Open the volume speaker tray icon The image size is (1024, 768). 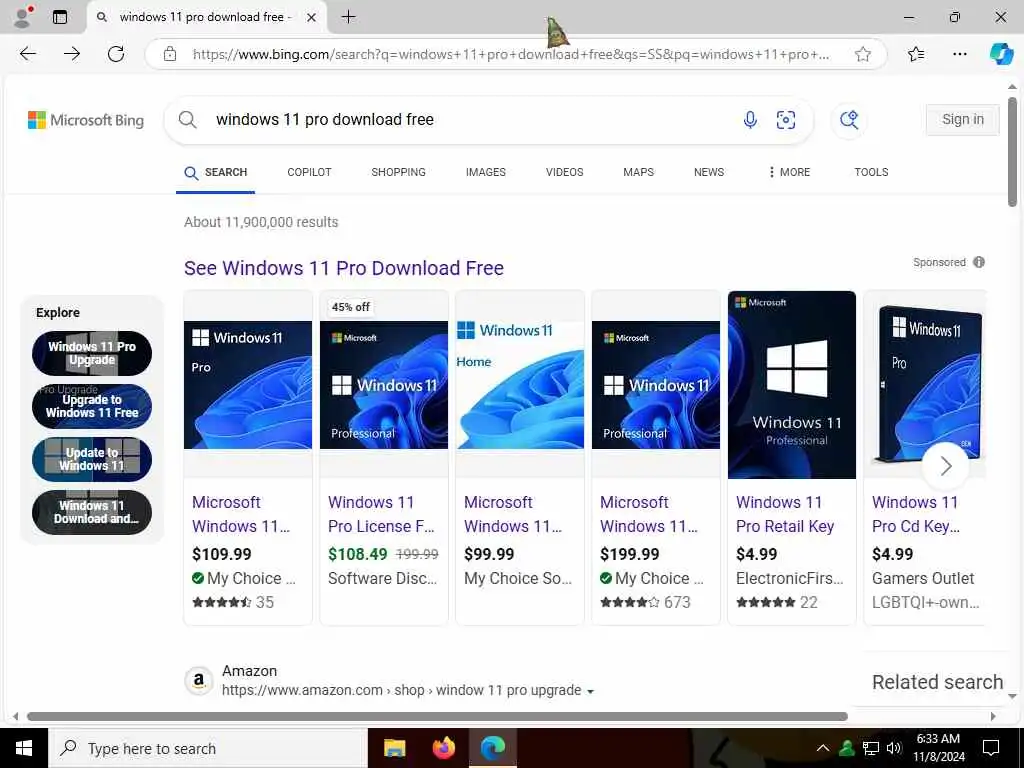tap(894, 748)
